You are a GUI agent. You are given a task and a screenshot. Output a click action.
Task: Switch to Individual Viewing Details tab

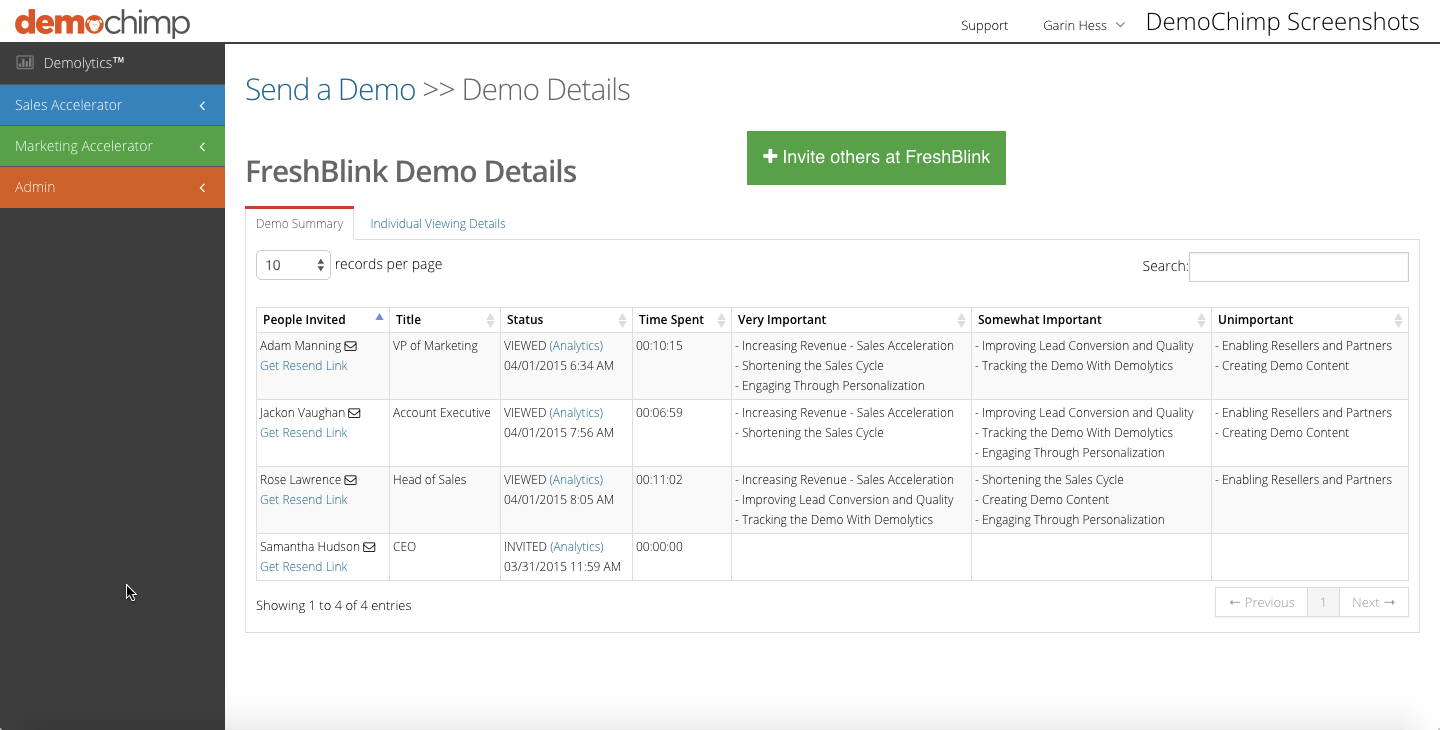(x=437, y=224)
